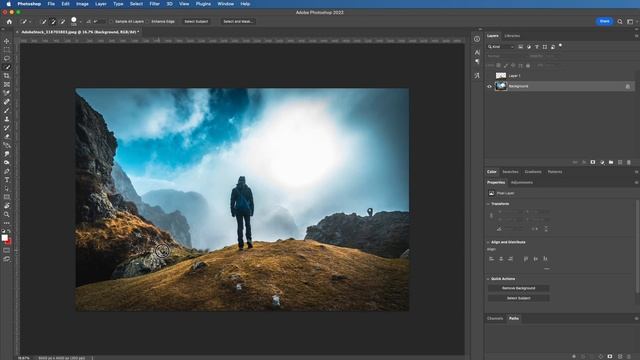The width and height of the screenshot is (640, 360).
Task: Align left edges in Properties panel
Action: coord(491,259)
